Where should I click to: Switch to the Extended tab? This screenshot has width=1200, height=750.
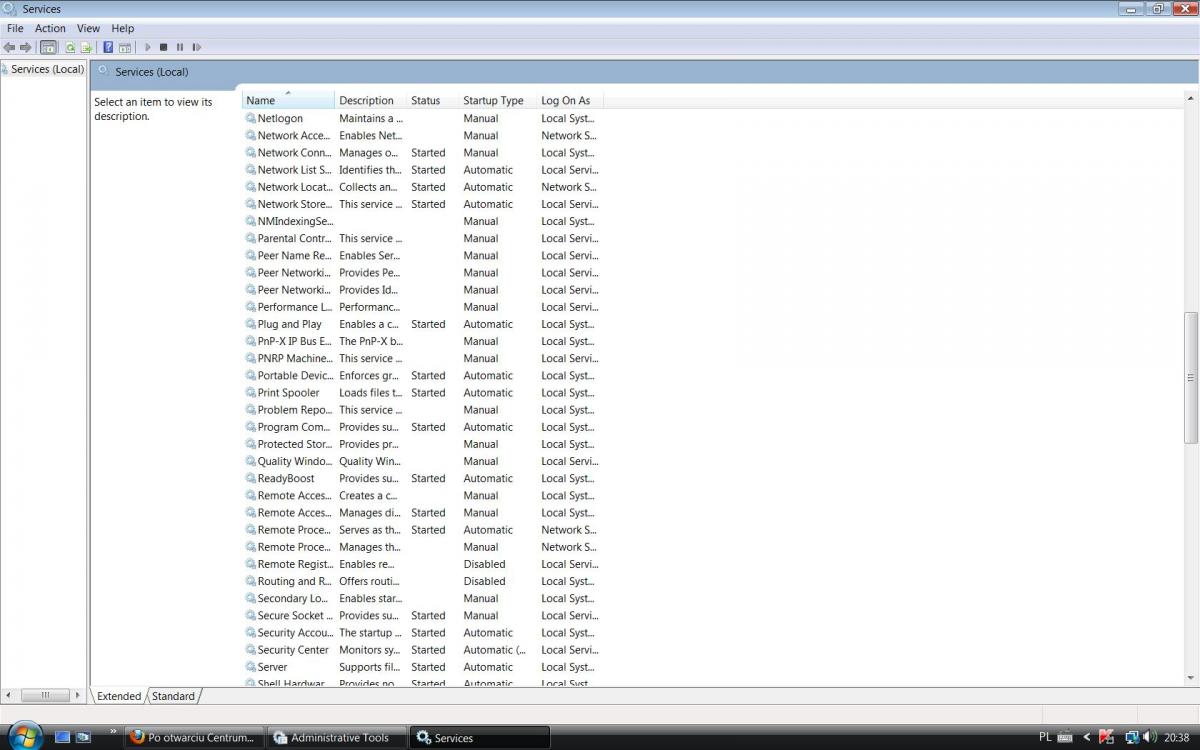pyautogui.click(x=119, y=696)
